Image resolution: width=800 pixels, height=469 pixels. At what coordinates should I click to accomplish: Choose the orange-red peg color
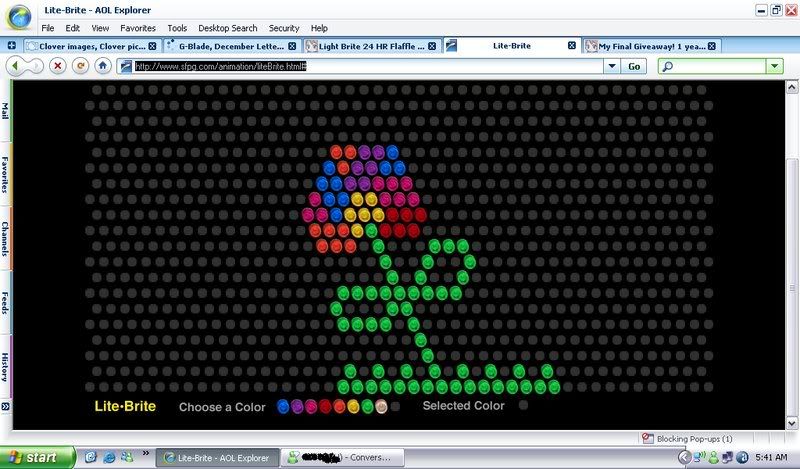click(x=339, y=406)
